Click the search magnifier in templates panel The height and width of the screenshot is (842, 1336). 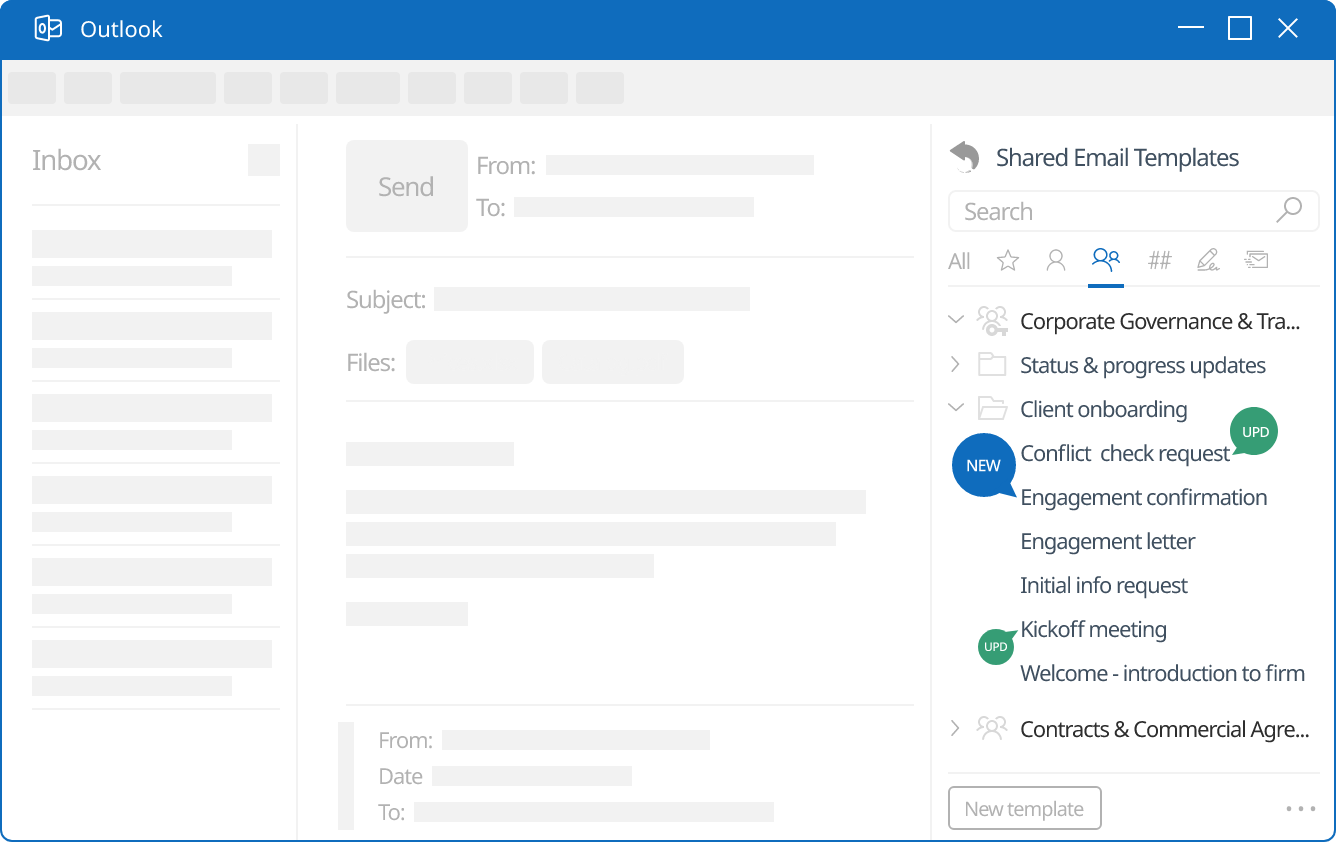tap(1289, 211)
